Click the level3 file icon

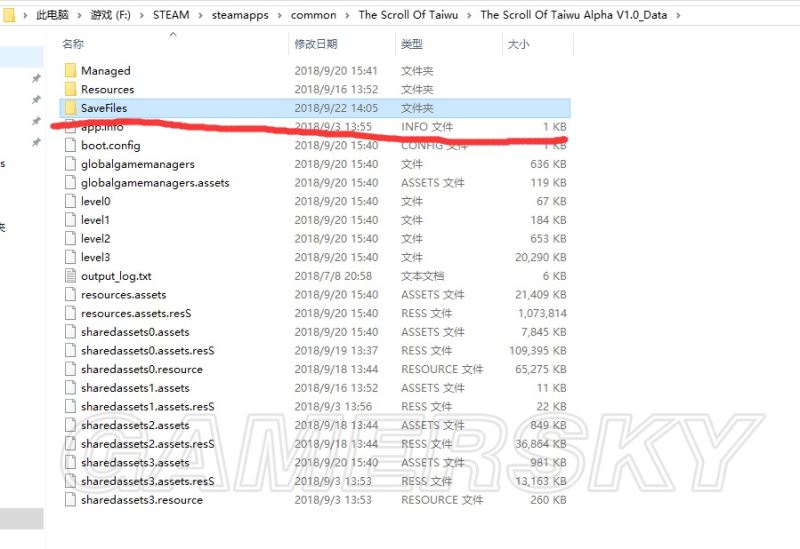70,257
